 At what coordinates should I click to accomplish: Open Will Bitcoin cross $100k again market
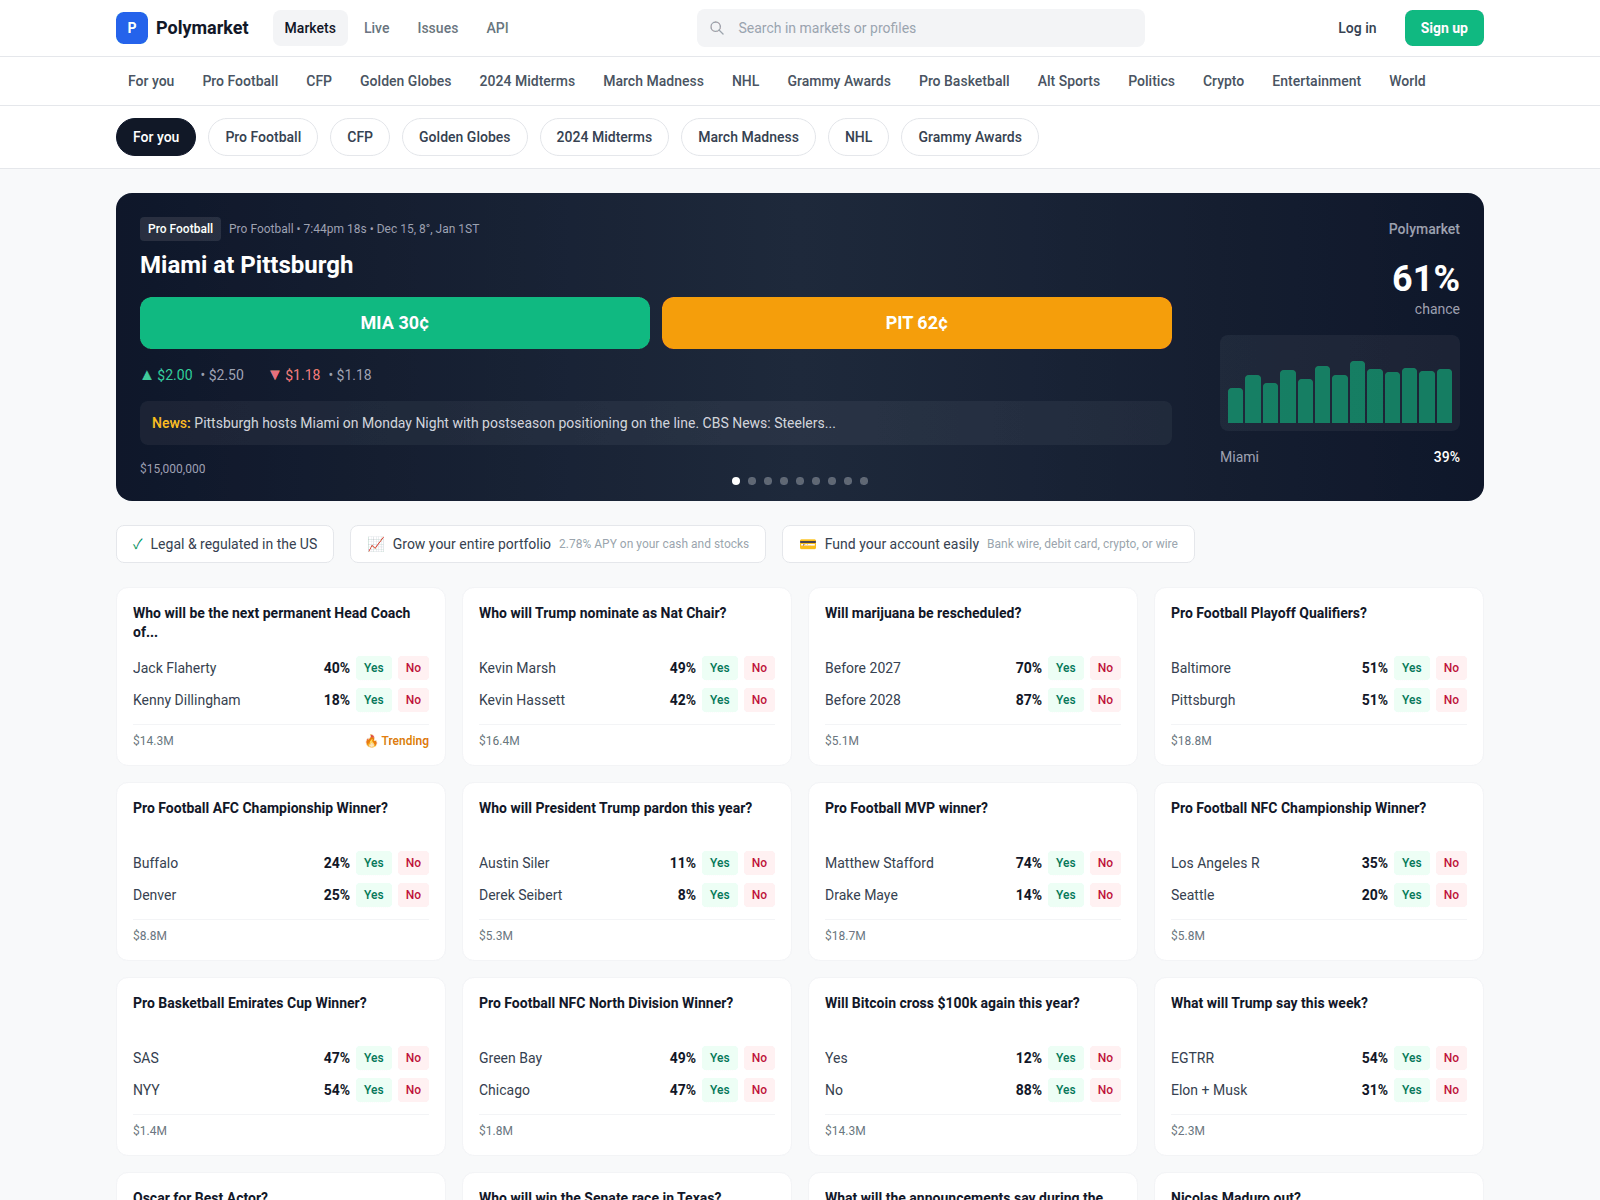coord(952,1003)
